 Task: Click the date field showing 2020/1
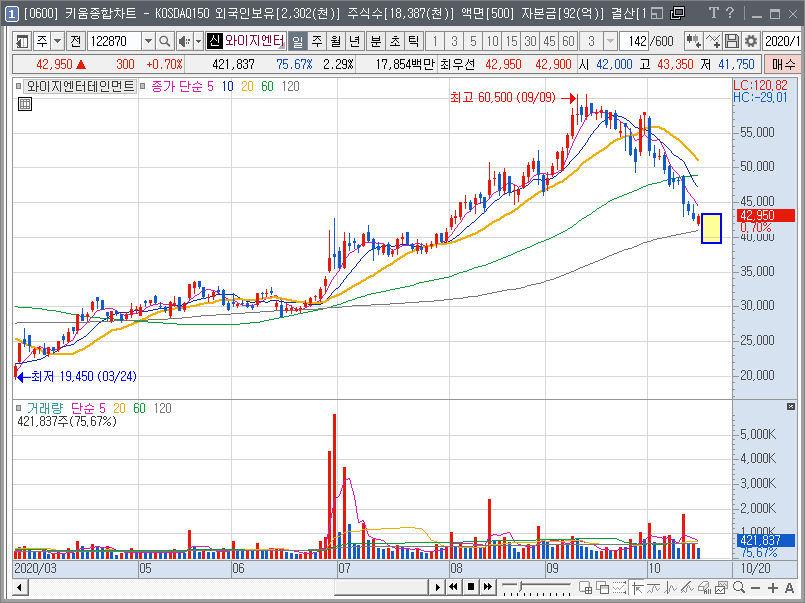point(782,41)
